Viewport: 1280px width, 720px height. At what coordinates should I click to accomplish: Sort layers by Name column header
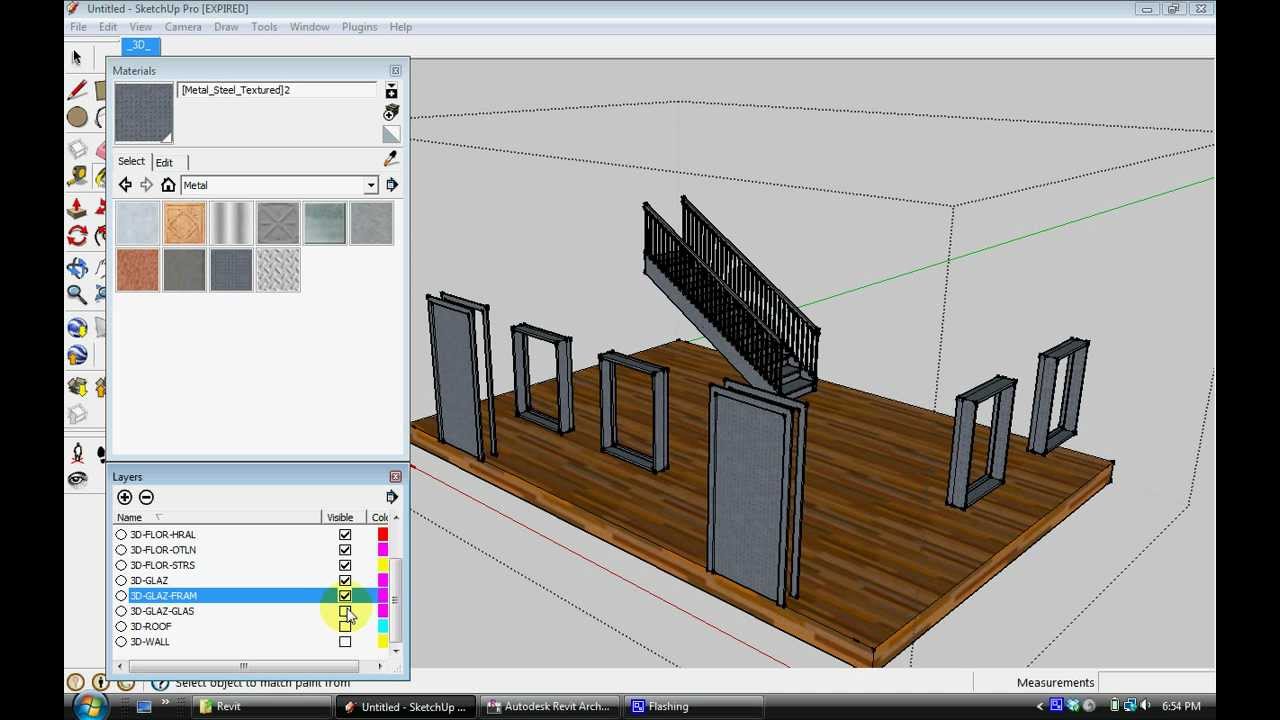[x=218, y=517]
